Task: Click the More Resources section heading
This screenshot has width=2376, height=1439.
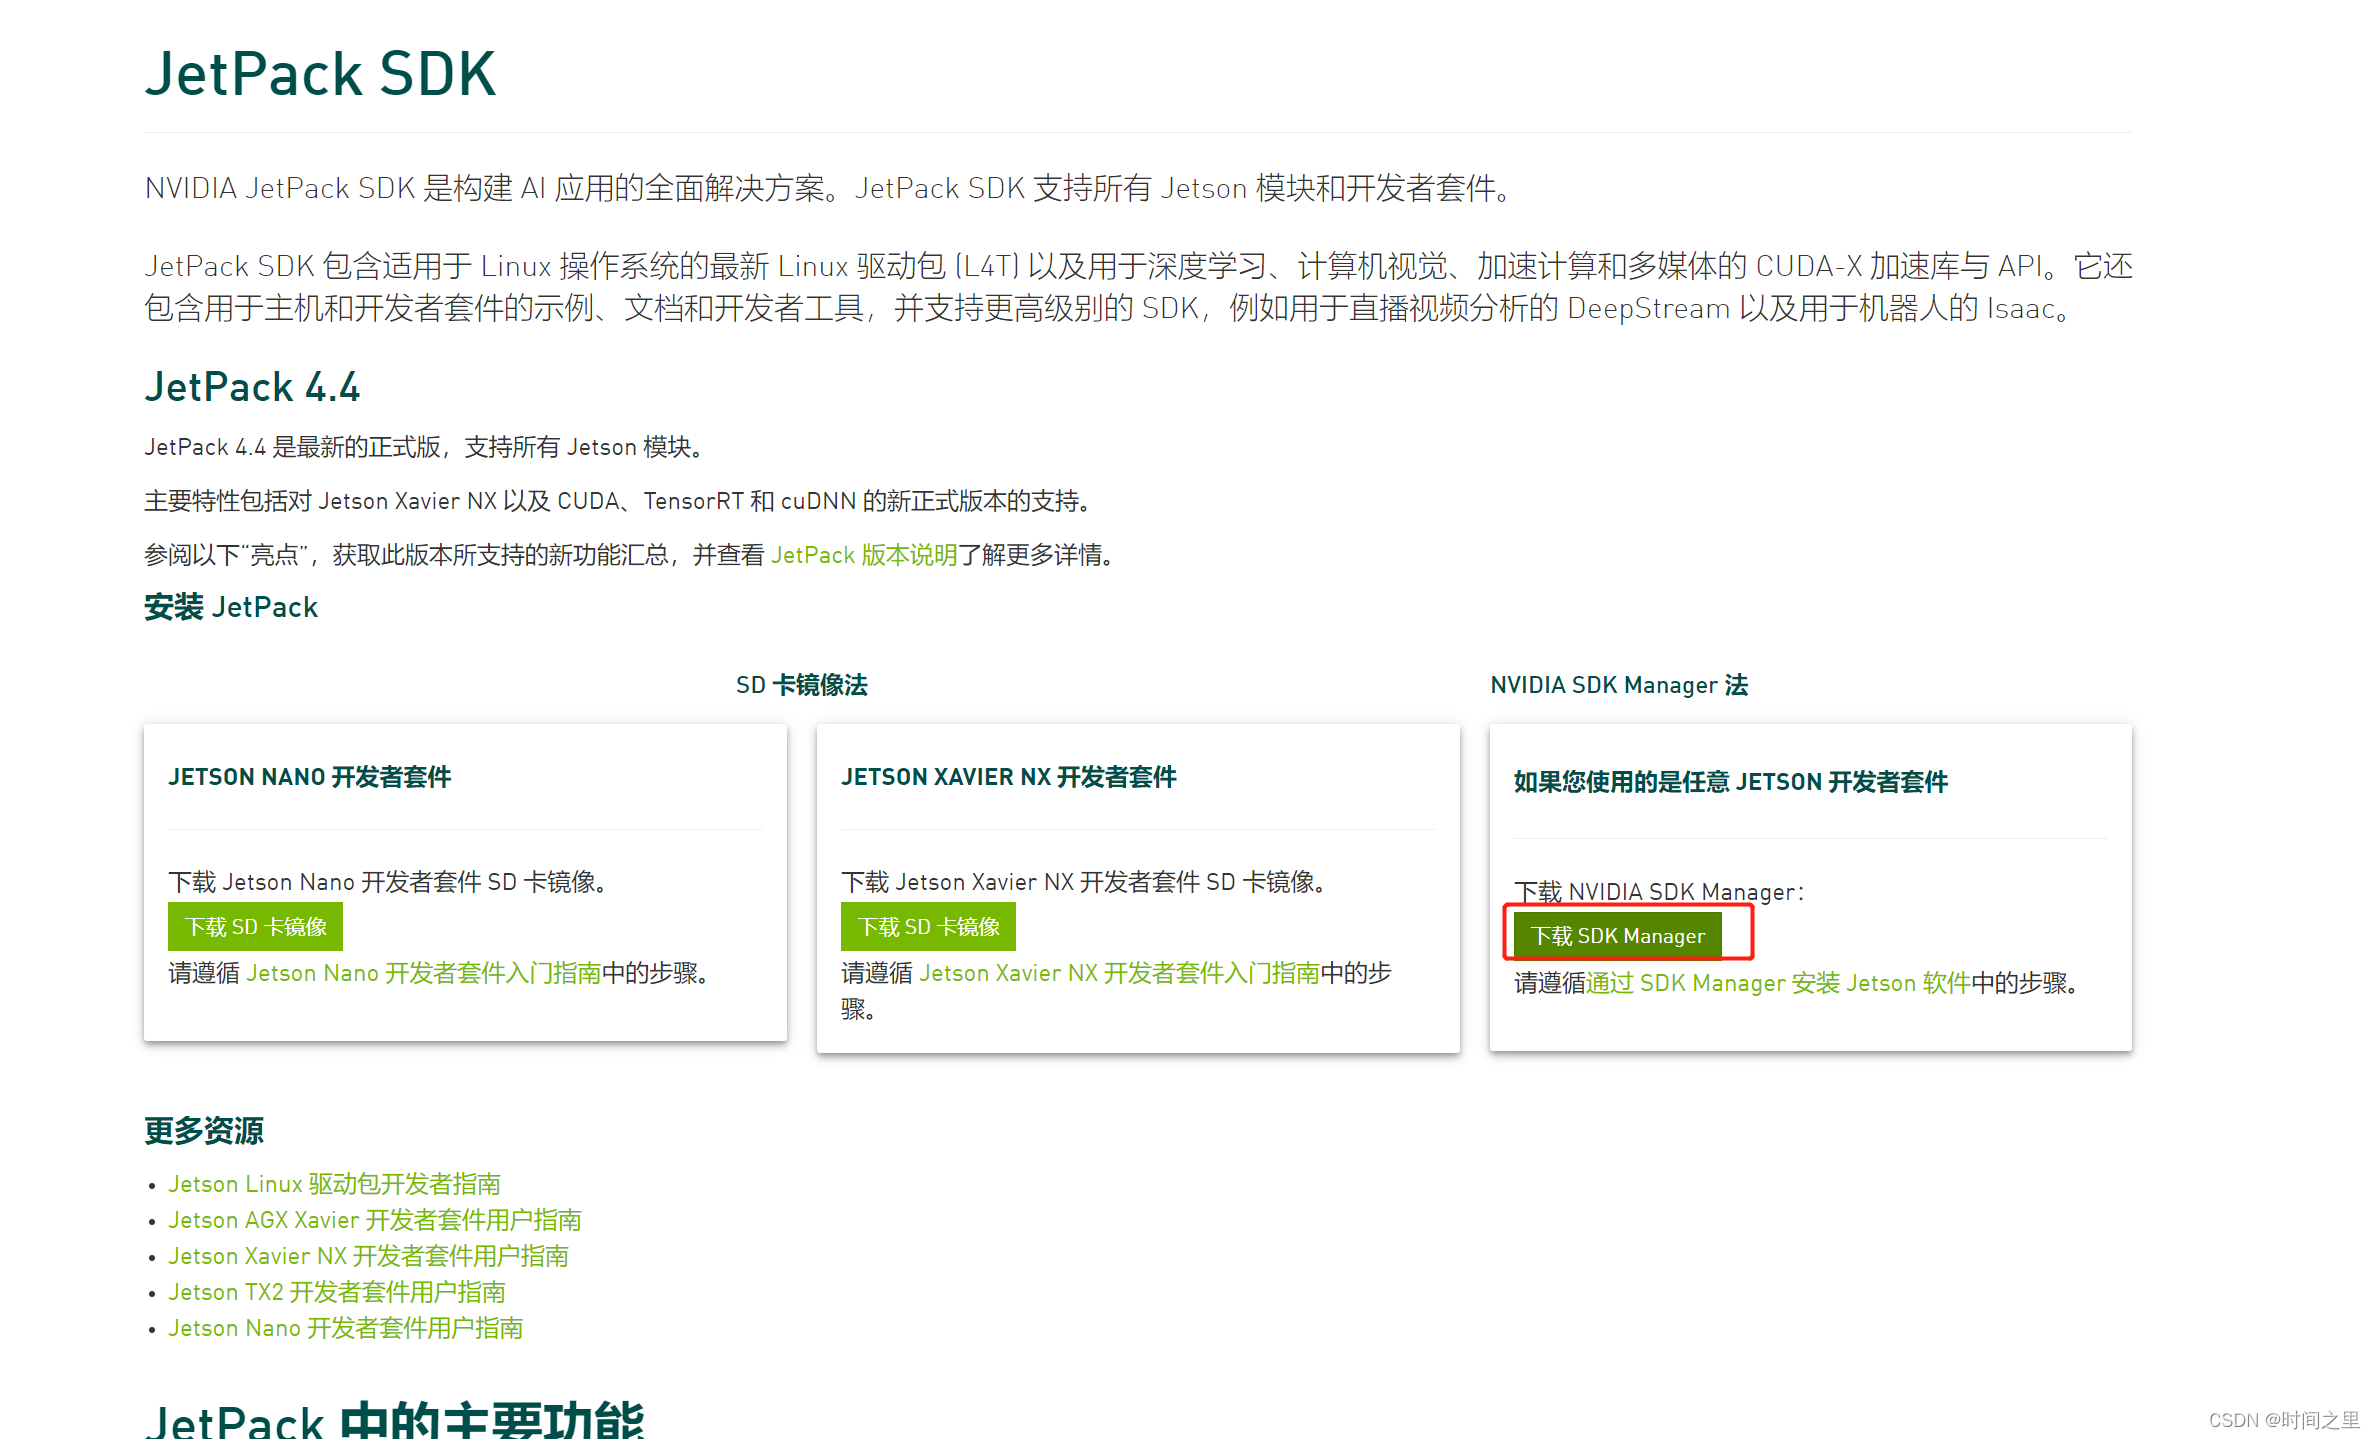Action: coord(204,1131)
